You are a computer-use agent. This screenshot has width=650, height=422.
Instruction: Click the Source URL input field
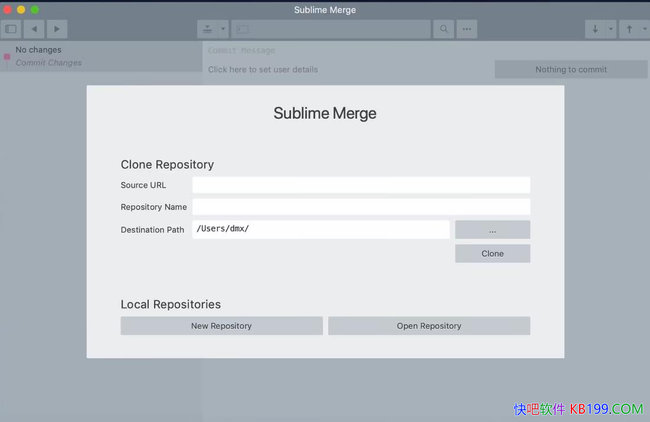click(361, 185)
